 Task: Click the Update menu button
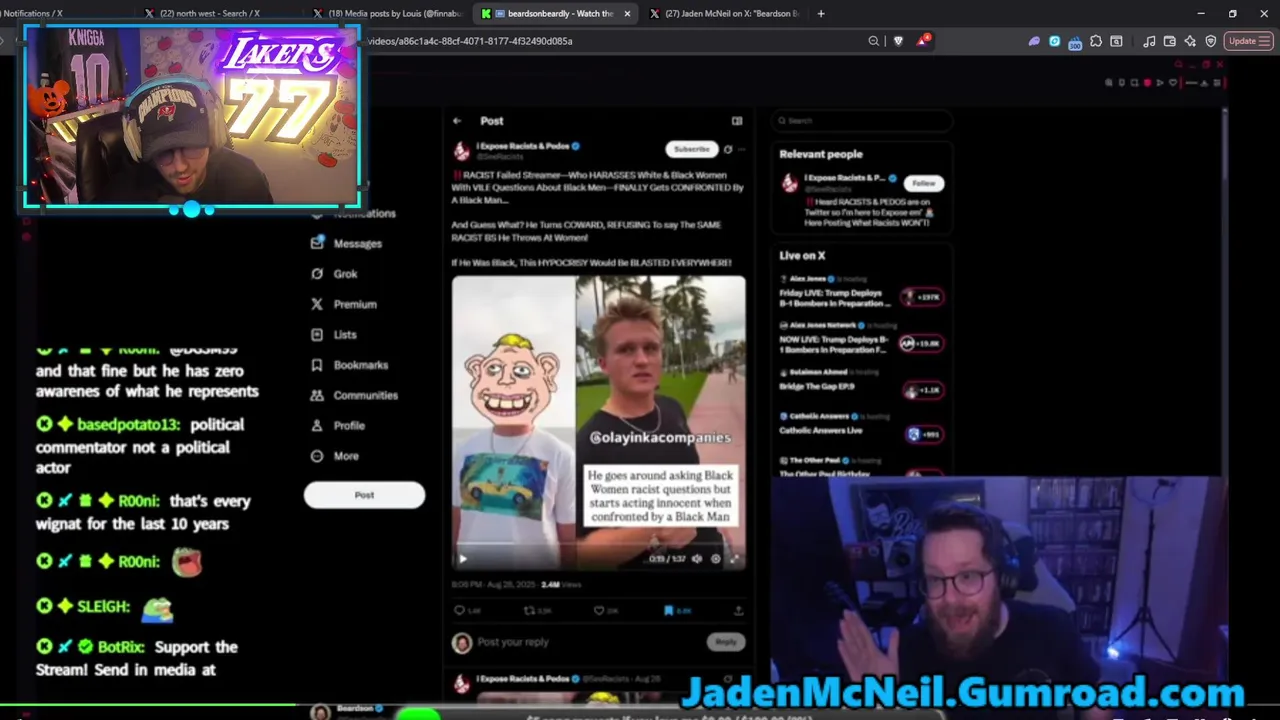1248,41
